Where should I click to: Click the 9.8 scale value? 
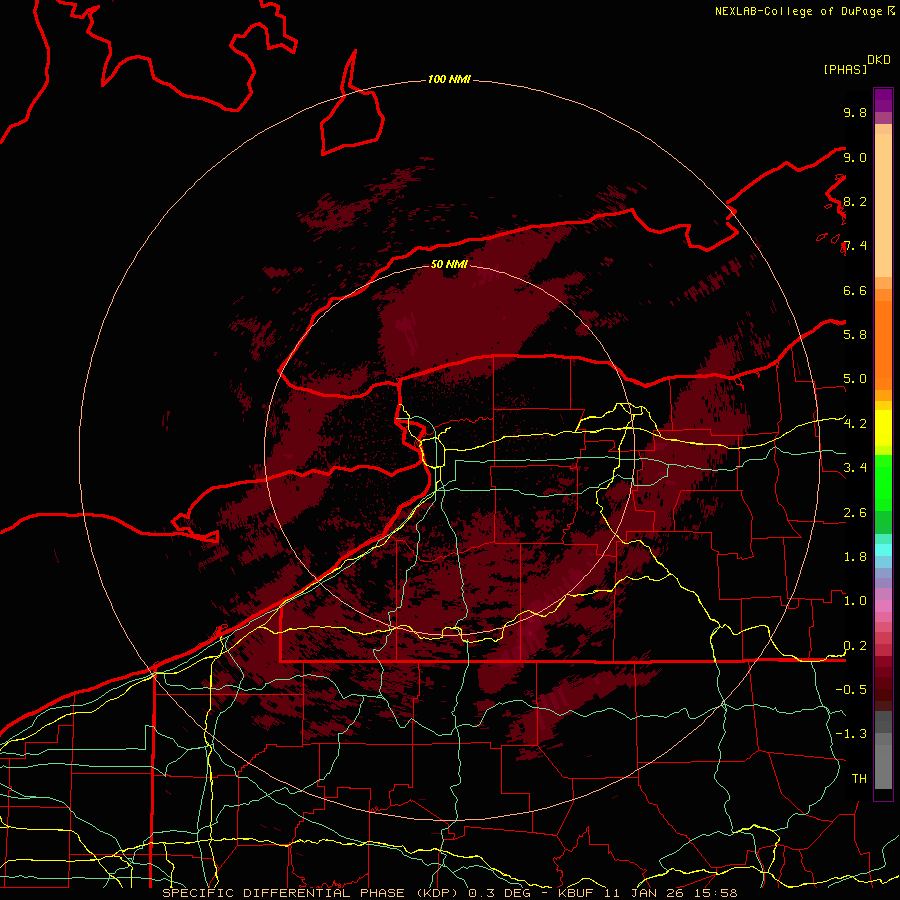point(855,112)
